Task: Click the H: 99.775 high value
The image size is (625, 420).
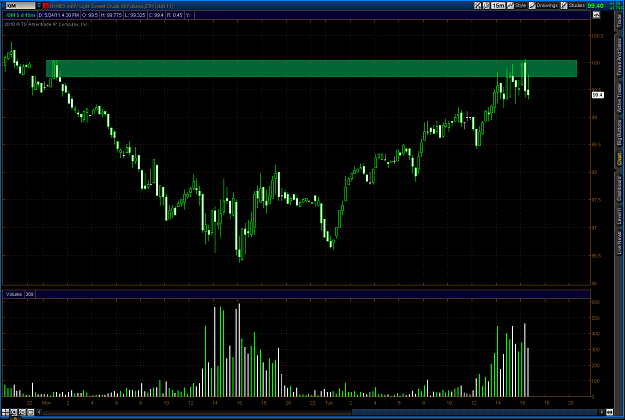Action: [112, 15]
